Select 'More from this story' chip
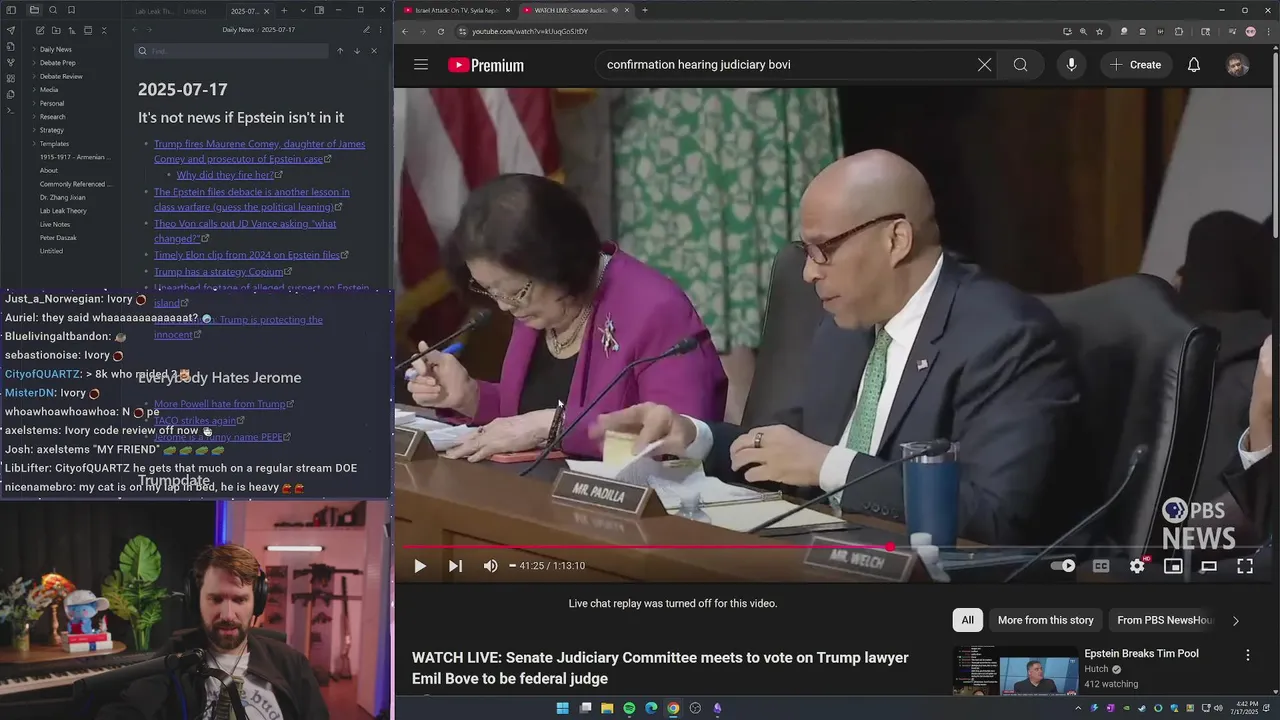The height and width of the screenshot is (720, 1280). (x=1045, y=620)
